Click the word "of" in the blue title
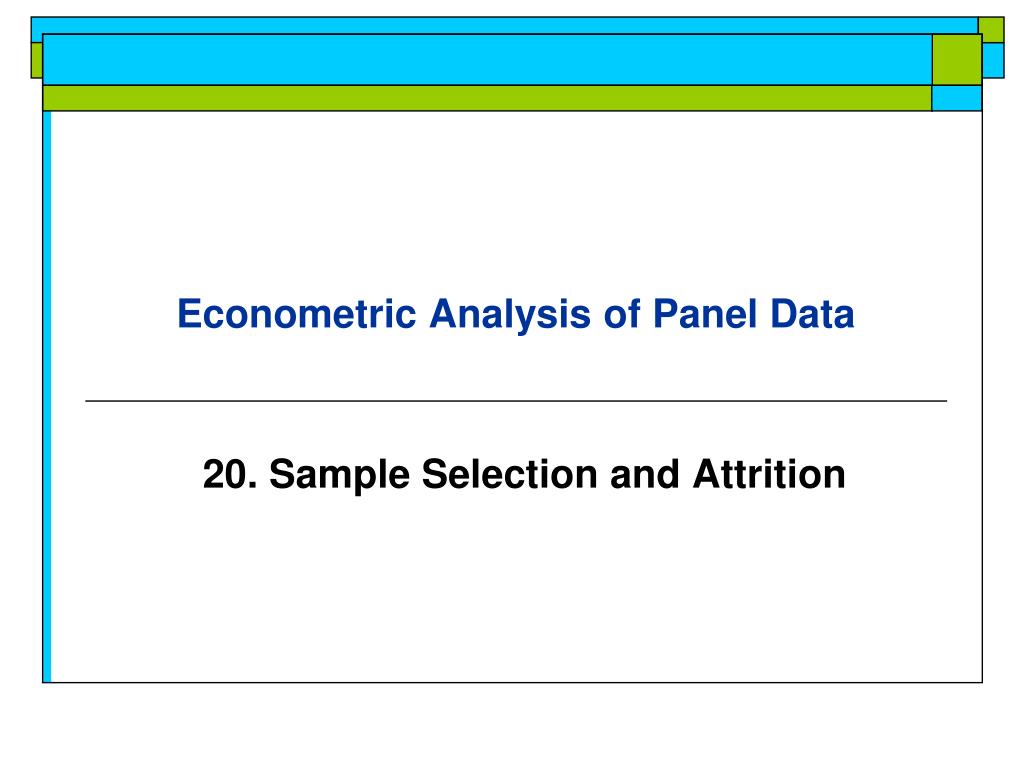Viewport: 1024px width, 768px height. pos(622,313)
